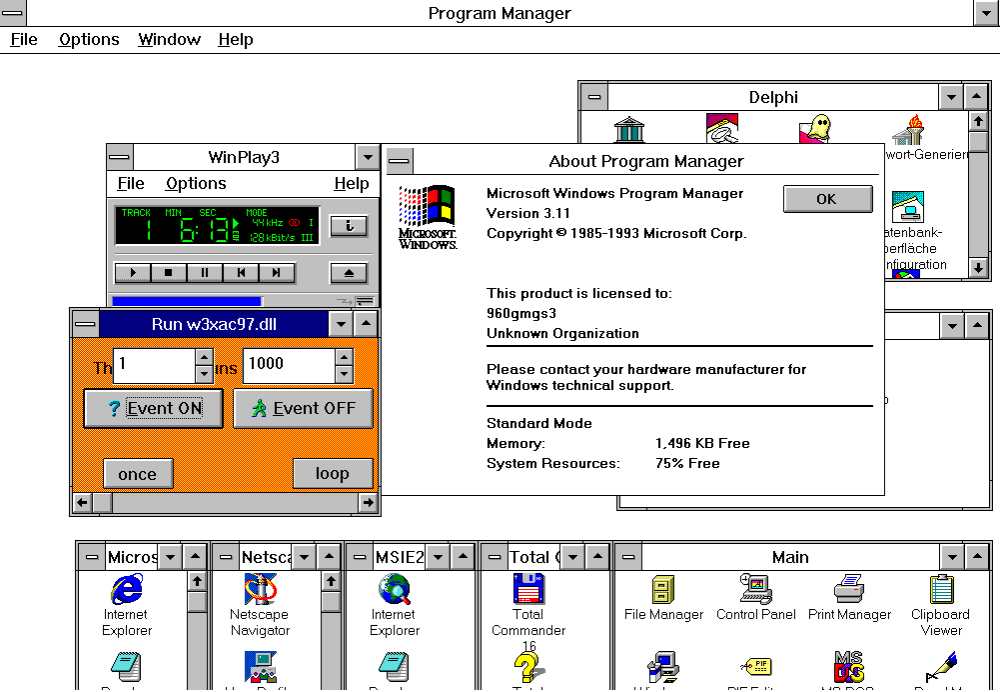Open Program Manager's Help menu
The width and height of the screenshot is (1000, 692).
tap(235, 40)
